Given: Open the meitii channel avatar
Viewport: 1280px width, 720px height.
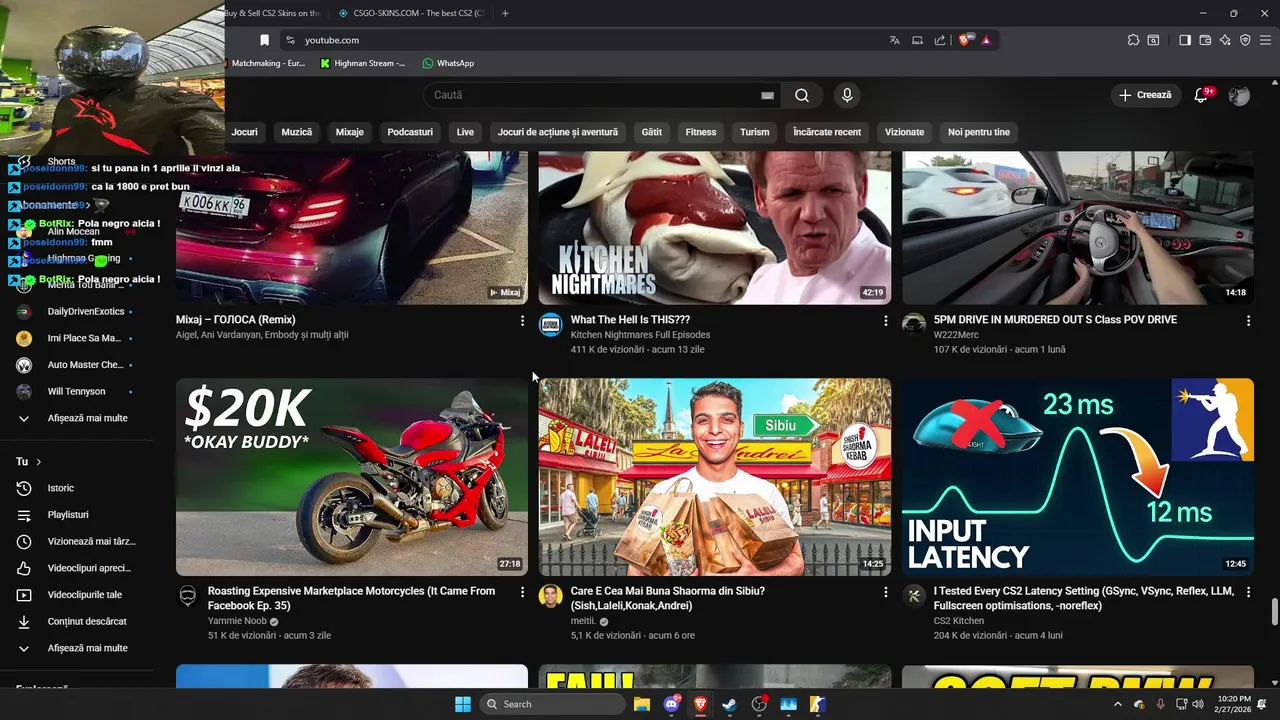Looking at the screenshot, I should tap(551, 596).
